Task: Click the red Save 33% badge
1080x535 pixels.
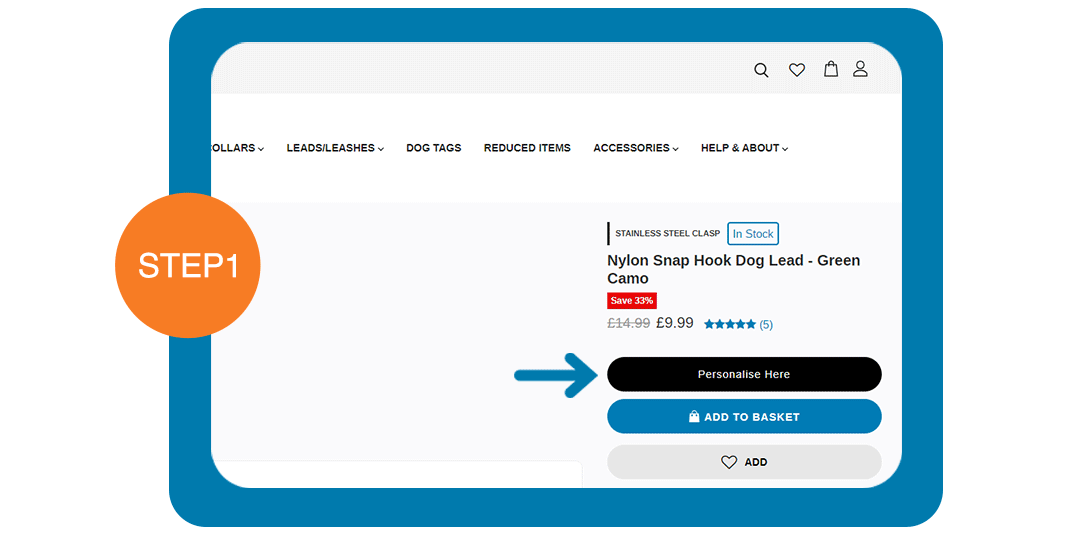Action: (x=632, y=301)
